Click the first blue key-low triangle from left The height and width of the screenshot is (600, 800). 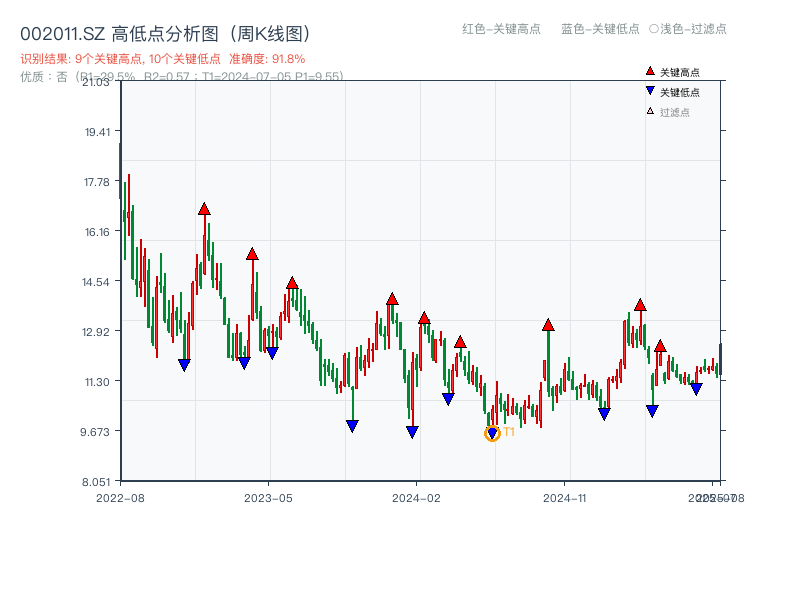coord(184,365)
